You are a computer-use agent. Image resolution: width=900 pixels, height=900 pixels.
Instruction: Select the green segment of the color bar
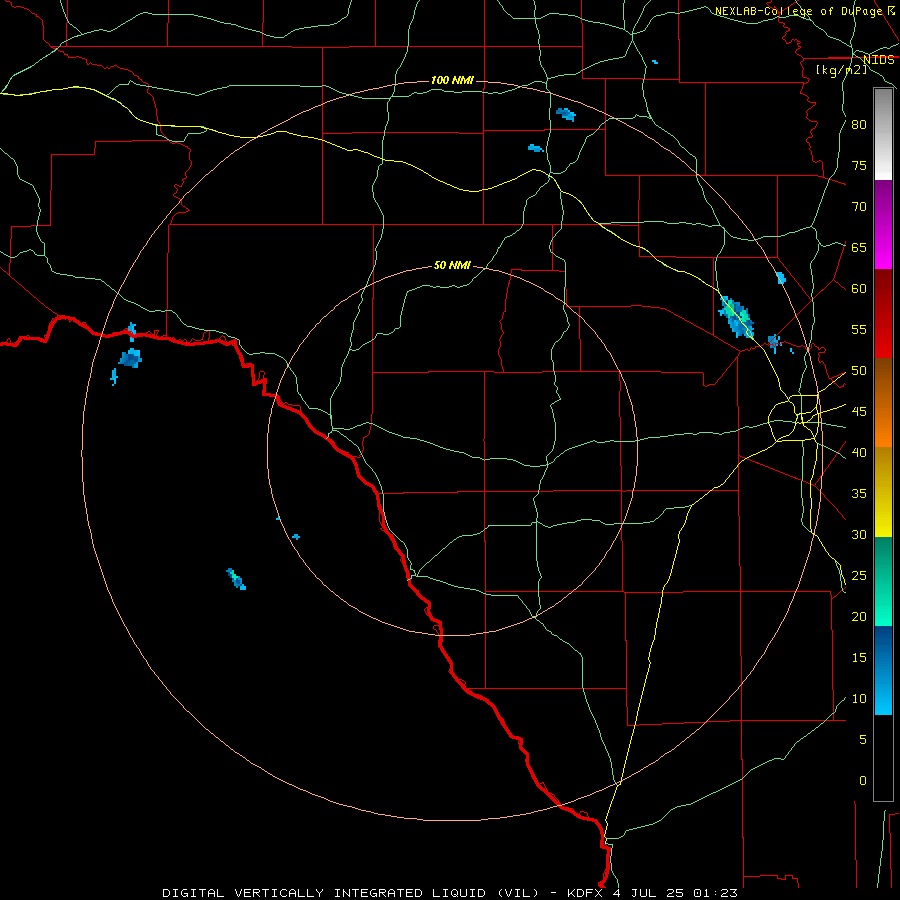click(x=883, y=581)
